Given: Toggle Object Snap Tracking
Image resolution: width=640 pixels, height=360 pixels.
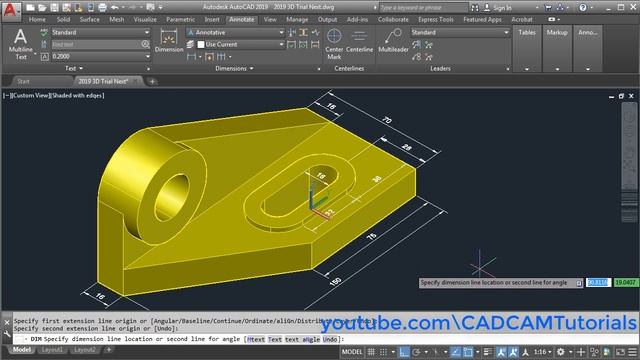Looking at the screenshot, I should (x=456, y=352).
